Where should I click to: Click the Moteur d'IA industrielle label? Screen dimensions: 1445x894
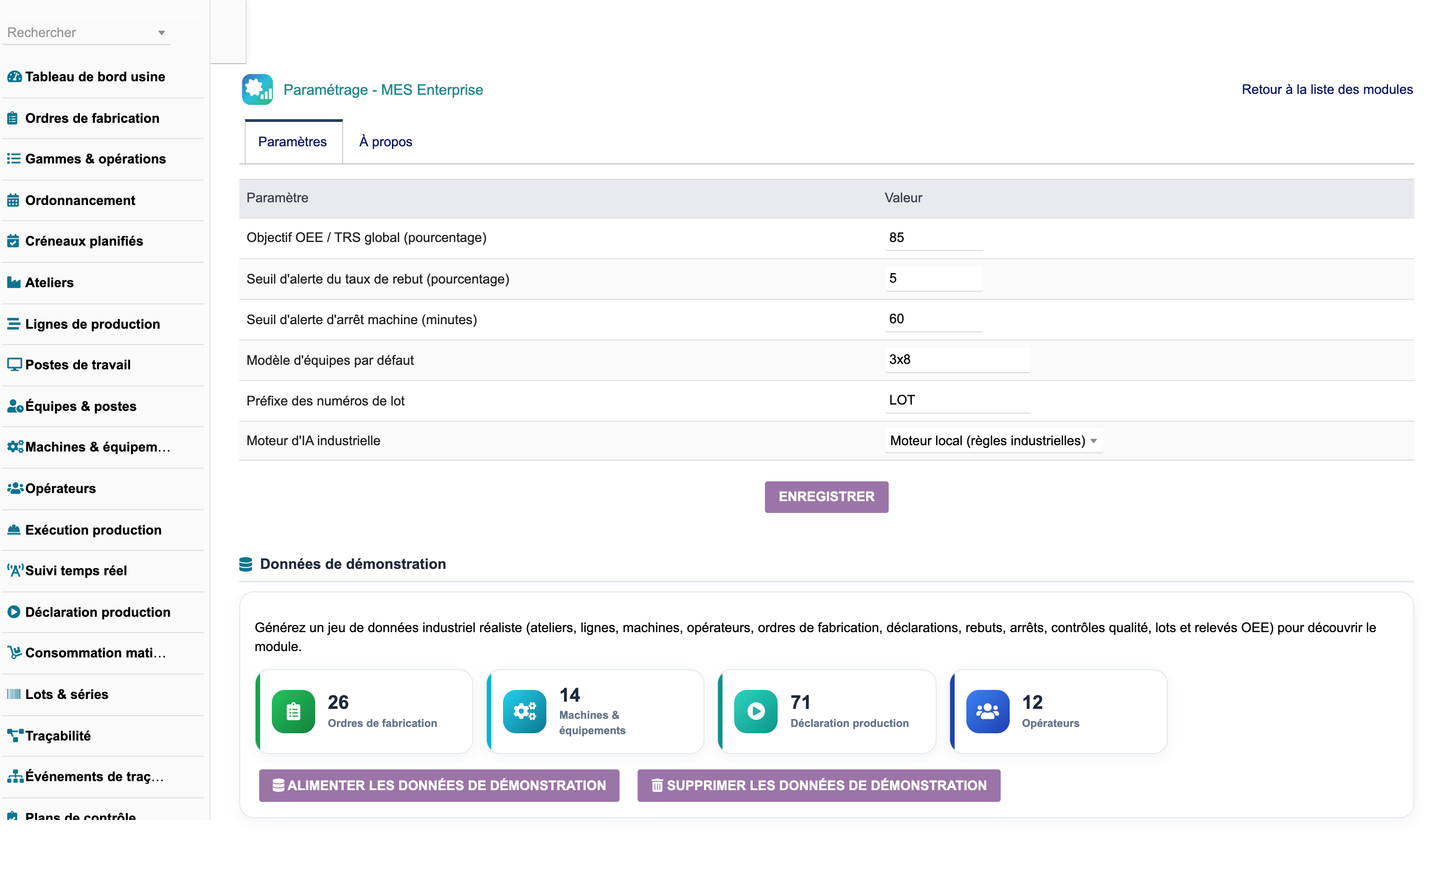click(314, 441)
